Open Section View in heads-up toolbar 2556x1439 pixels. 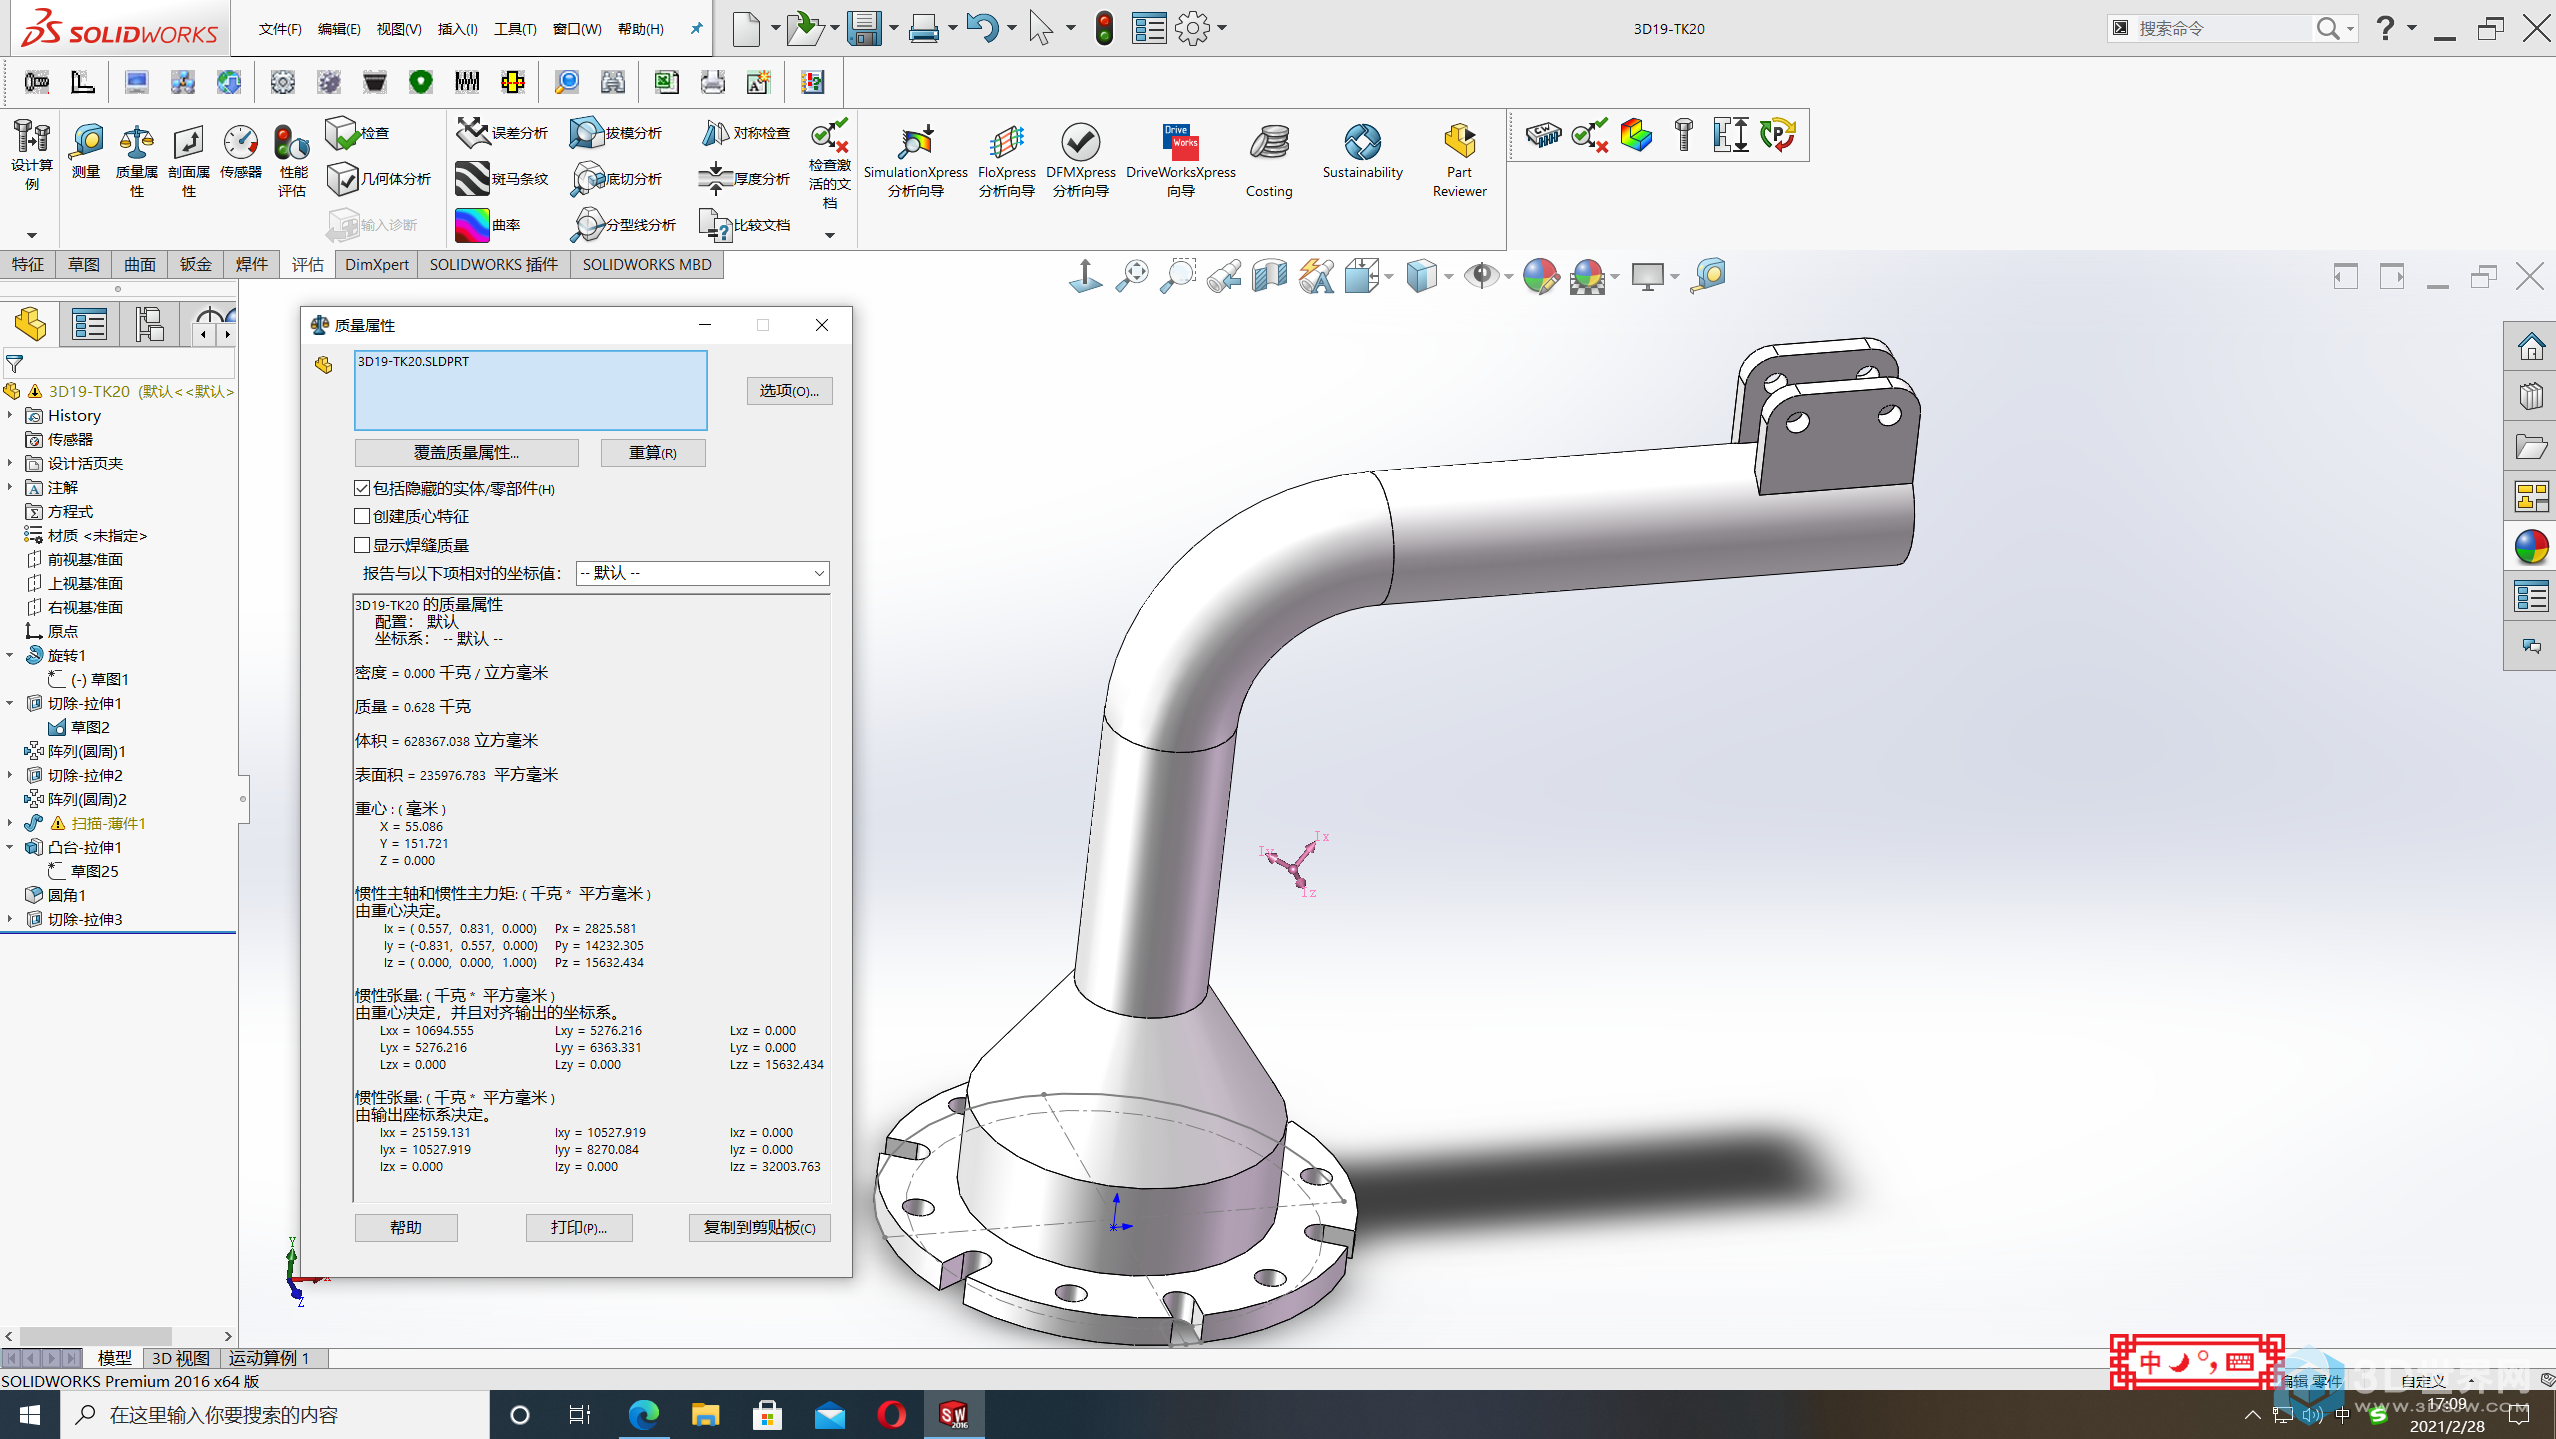click(1270, 275)
